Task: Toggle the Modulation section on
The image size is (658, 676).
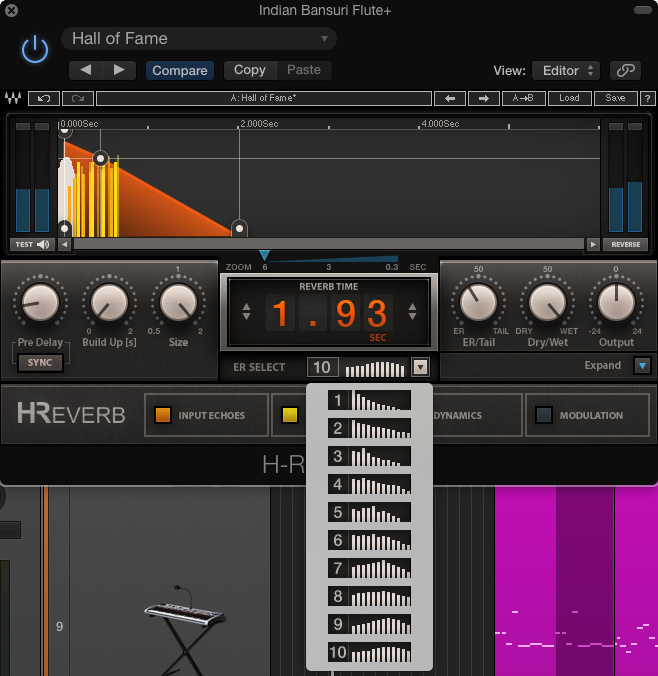Action: click(x=544, y=415)
